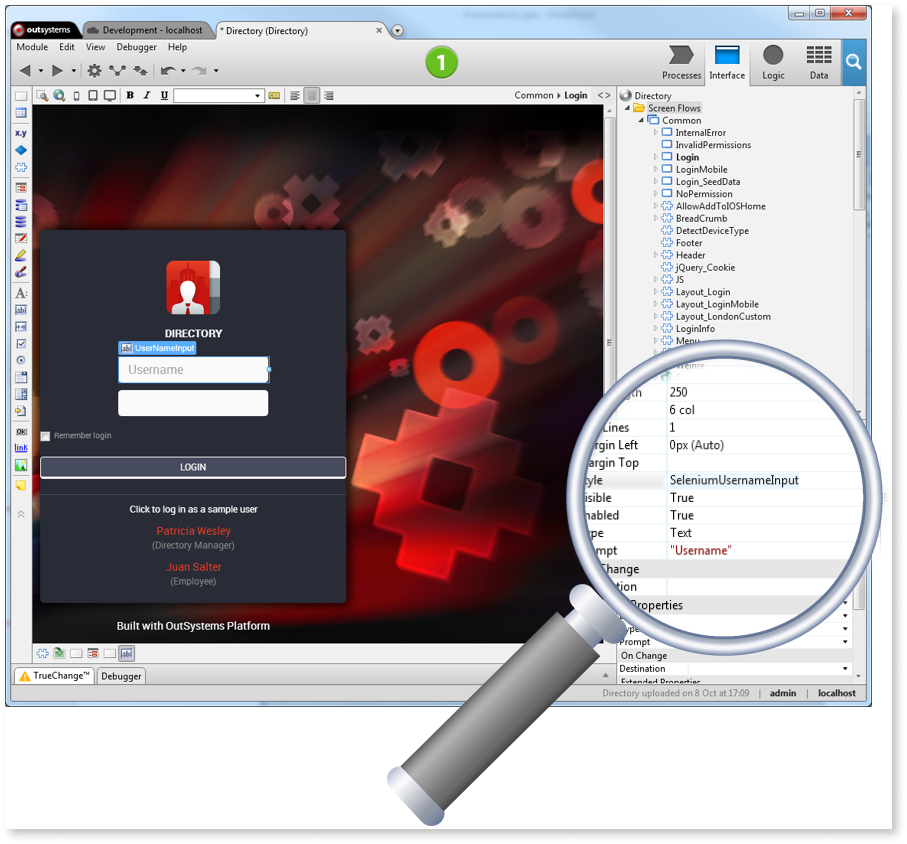Image resolution: width=907 pixels, height=844 pixels.
Task: Toggle italic formatting in the style toolbar
Action: pos(145,95)
